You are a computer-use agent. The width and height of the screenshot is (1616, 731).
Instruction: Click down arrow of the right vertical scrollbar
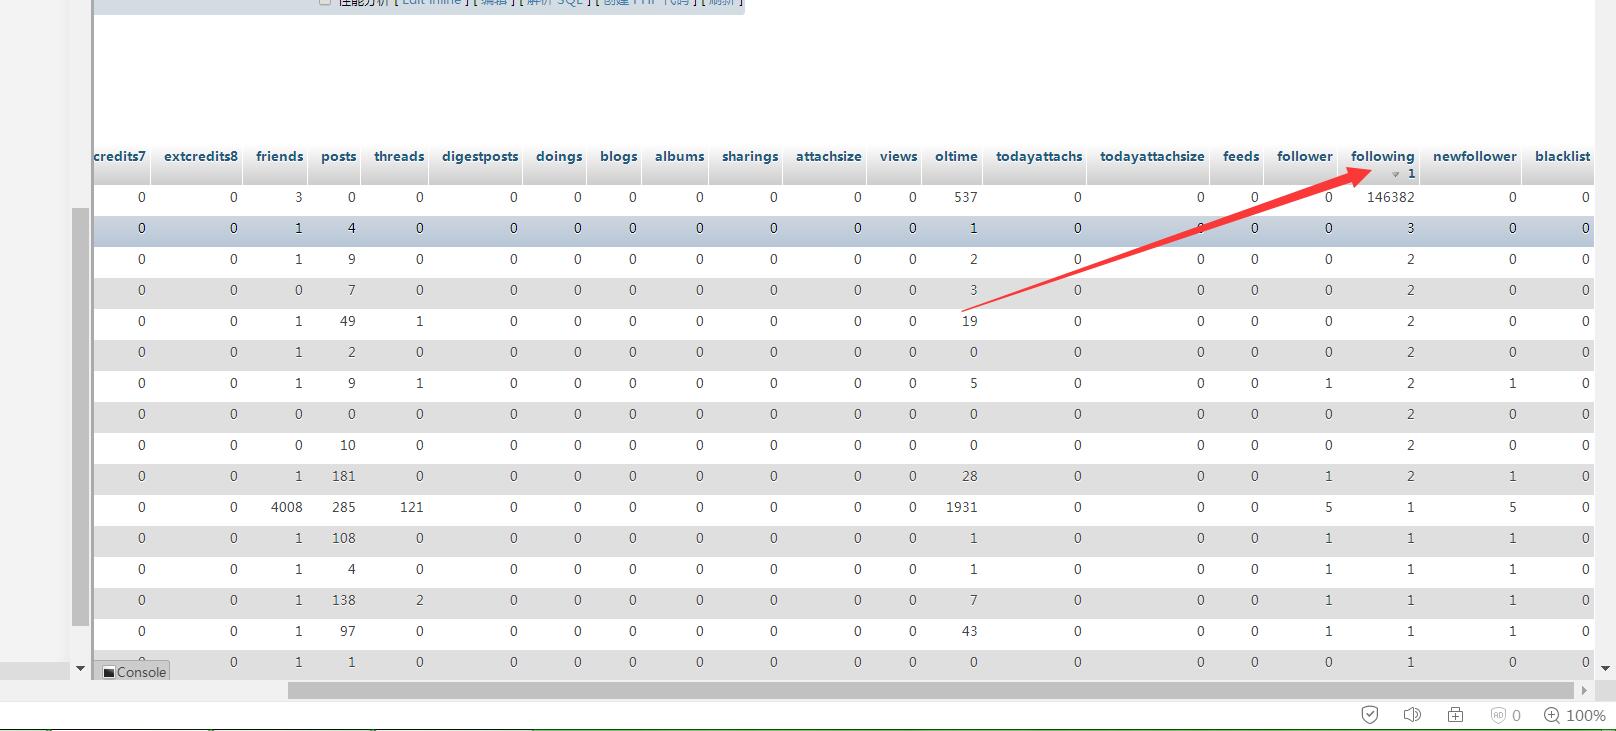1605,668
